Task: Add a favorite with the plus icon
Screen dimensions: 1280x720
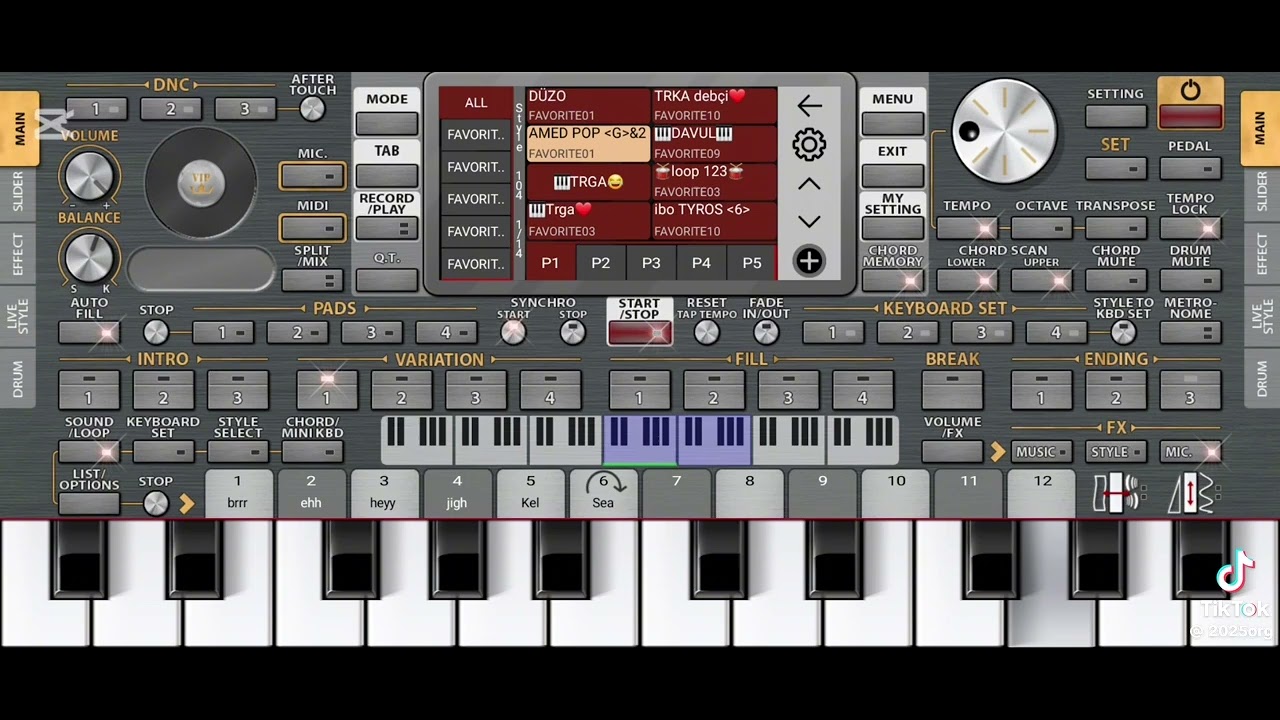Action: coord(809,261)
